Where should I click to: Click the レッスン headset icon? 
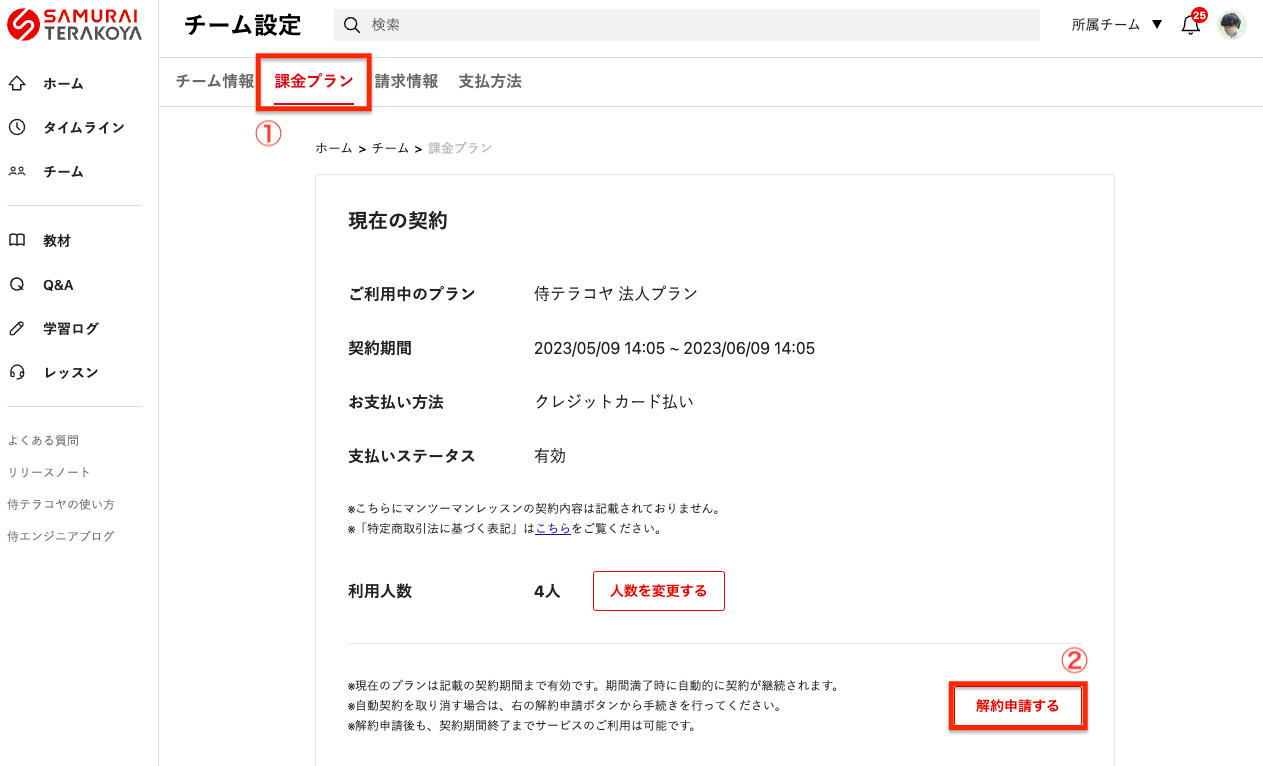click(x=17, y=372)
